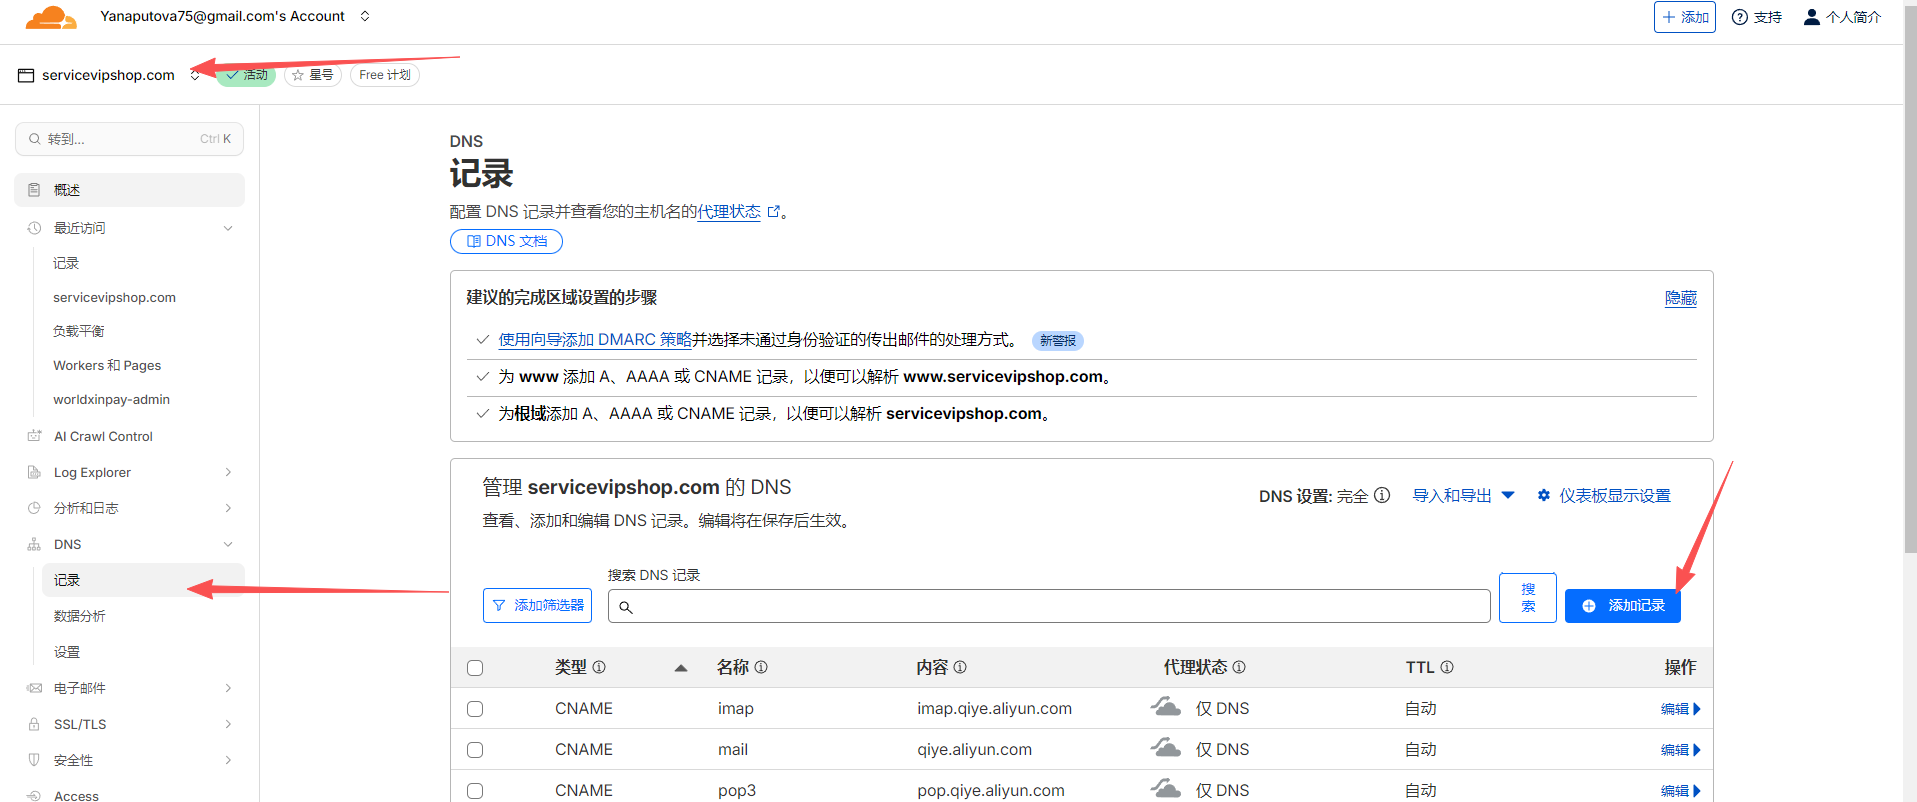Screen dimensions: 1917x802
Task: Open the 导入和导出 dropdown
Action: click(x=1463, y=496)
